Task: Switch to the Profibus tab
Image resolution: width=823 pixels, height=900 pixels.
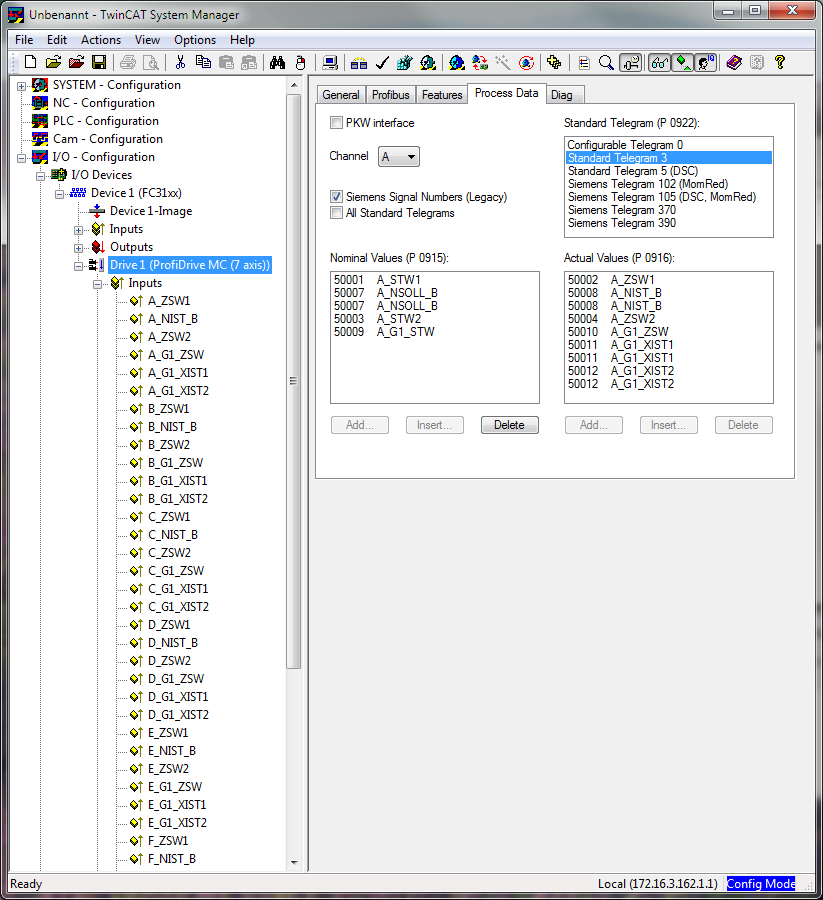Action: (x=390, y=95)
